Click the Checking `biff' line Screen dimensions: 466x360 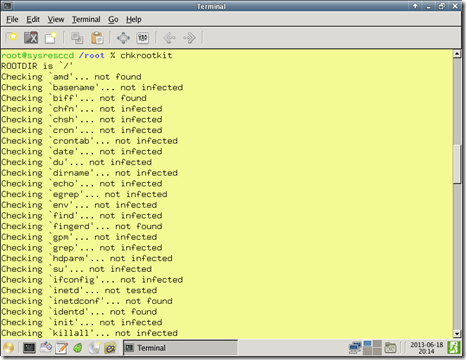pos(74,98)
